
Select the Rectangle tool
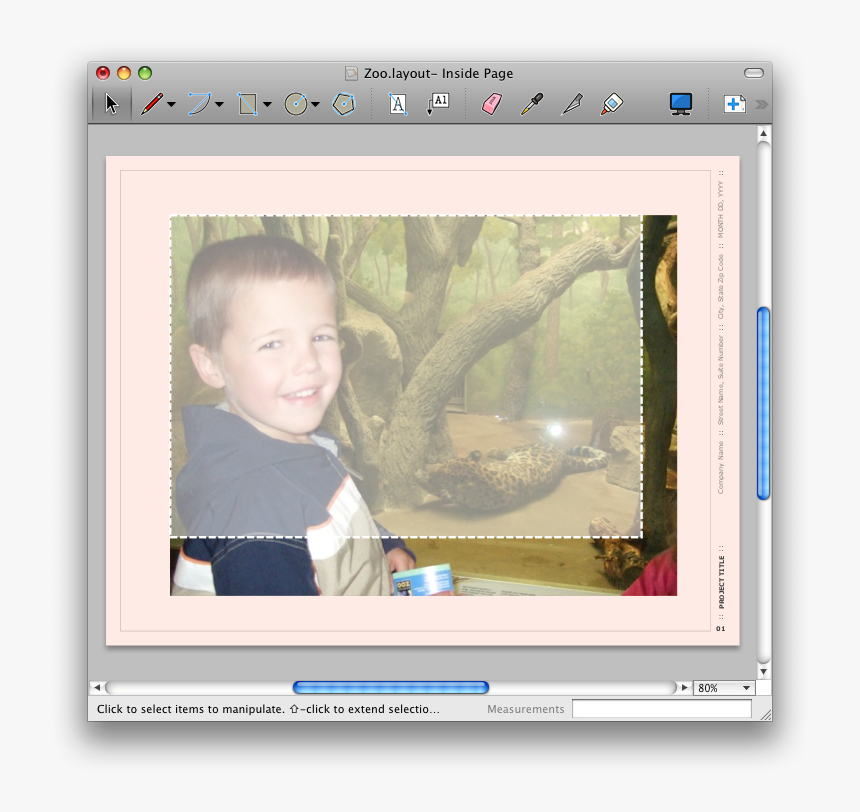pos(247,104)
